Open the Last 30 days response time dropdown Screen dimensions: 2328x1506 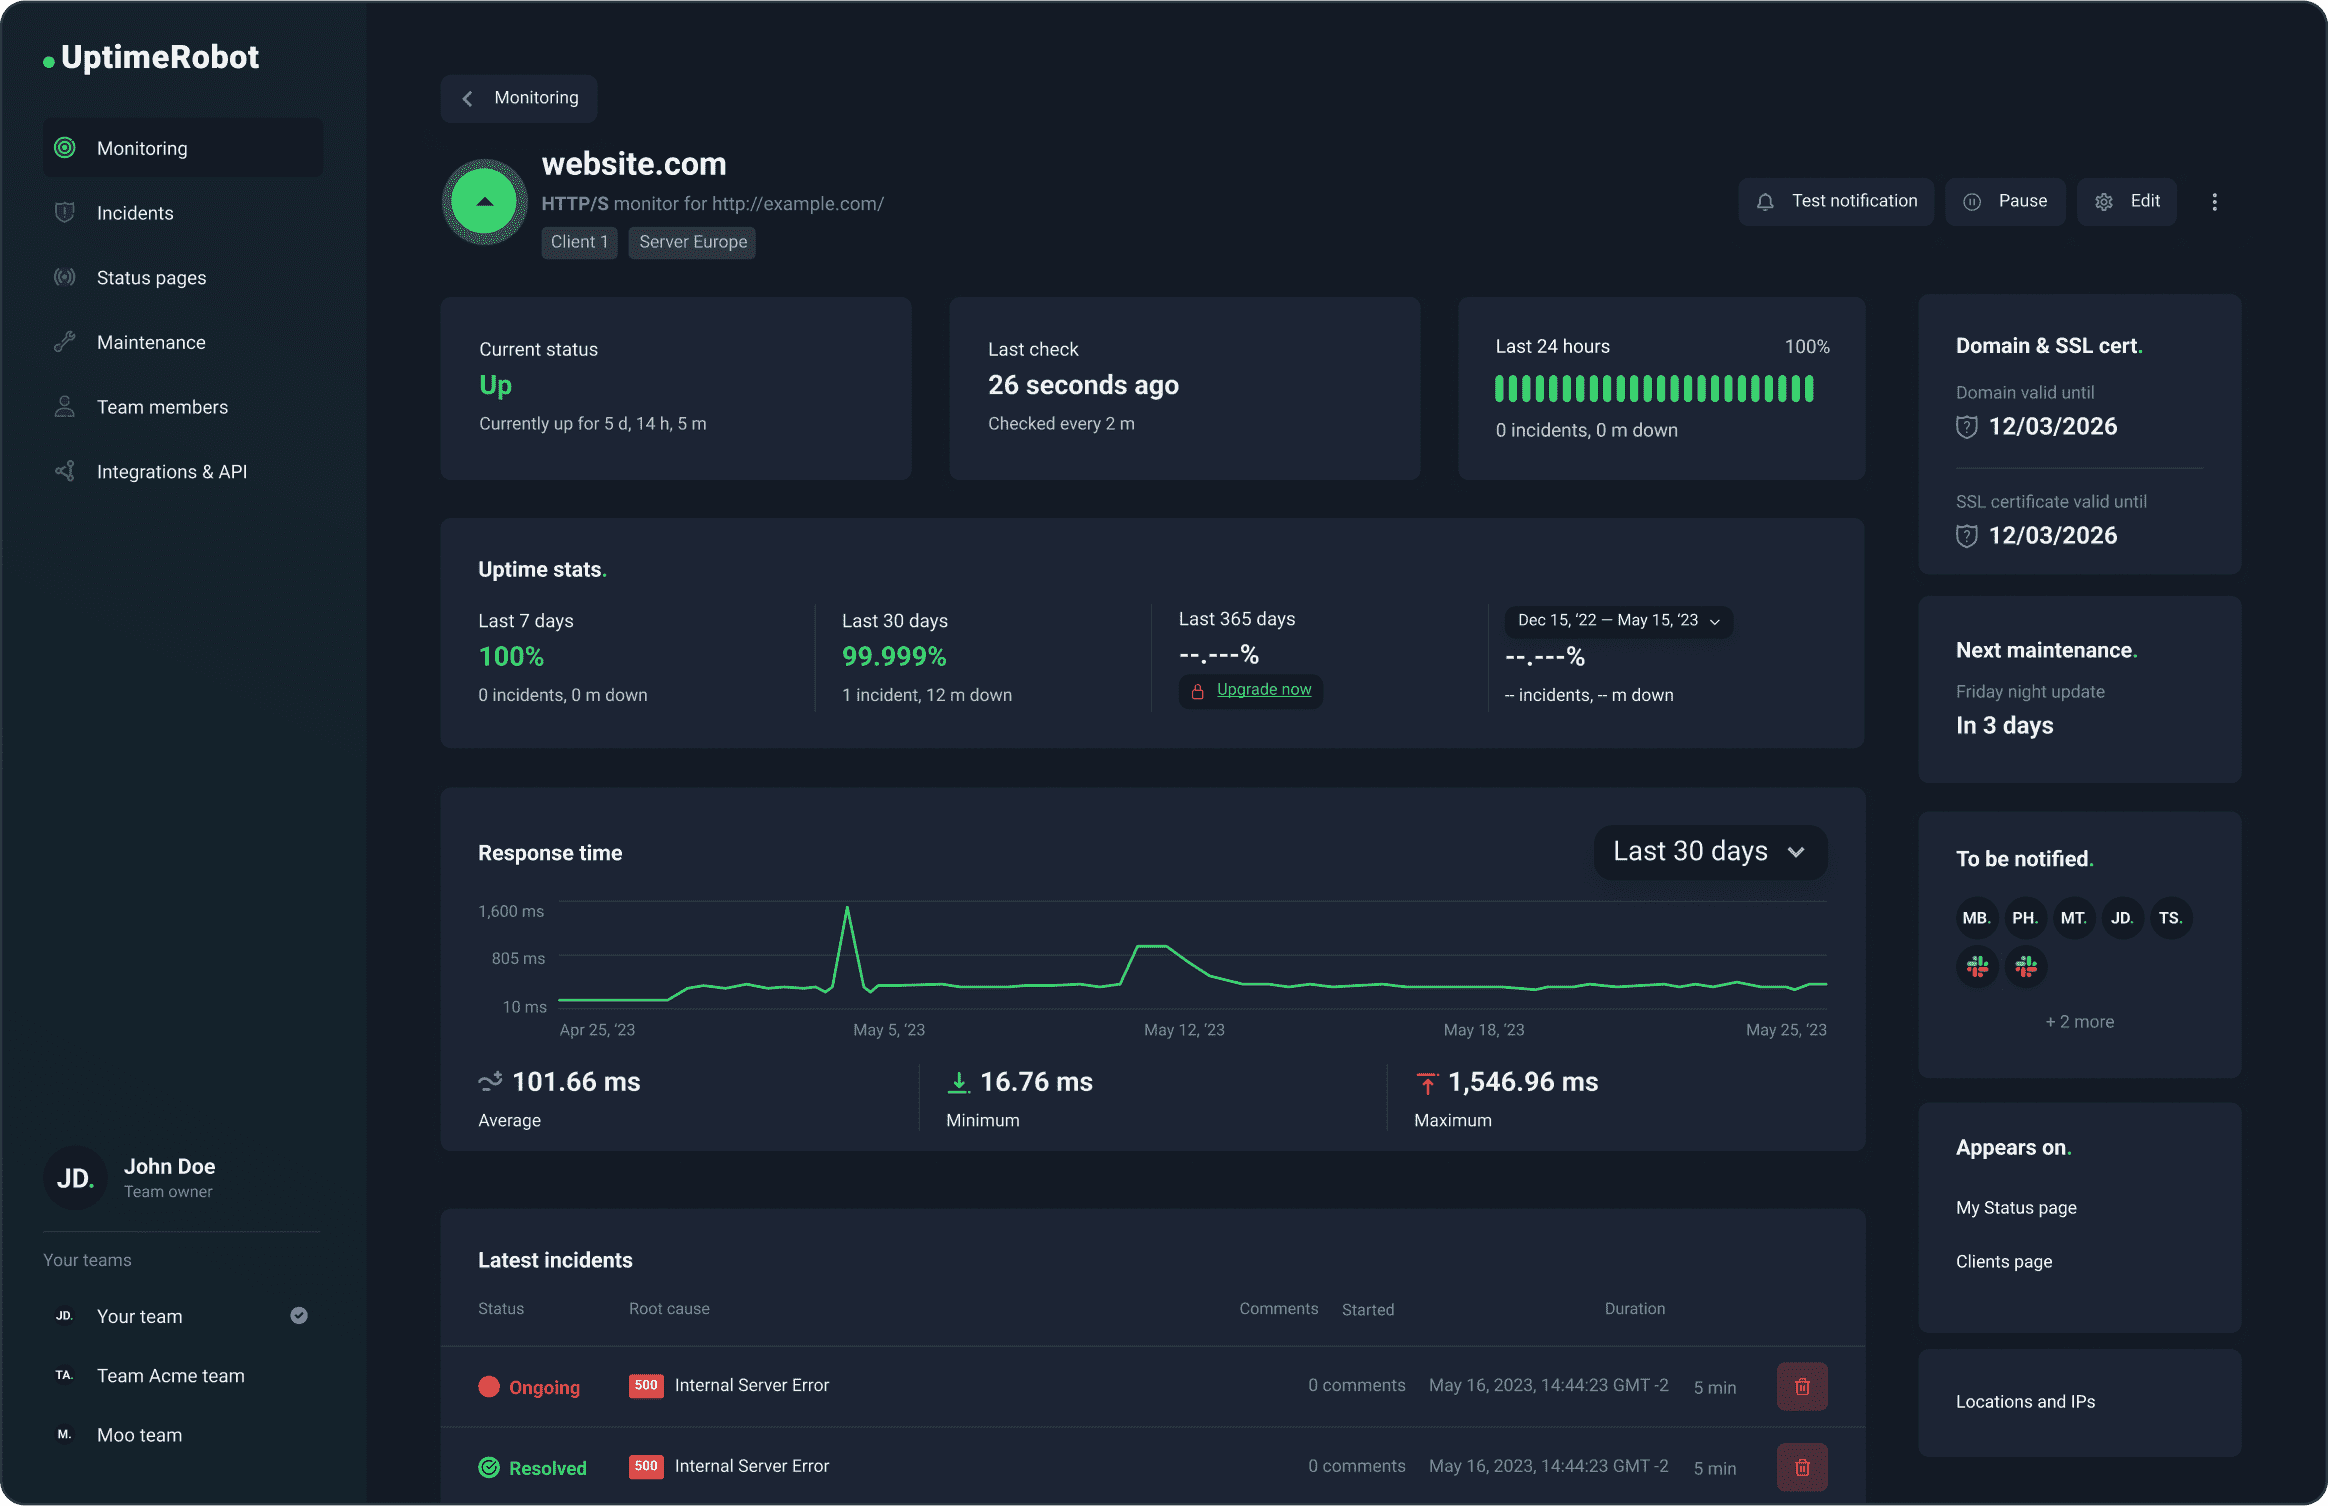(1709, 851)
